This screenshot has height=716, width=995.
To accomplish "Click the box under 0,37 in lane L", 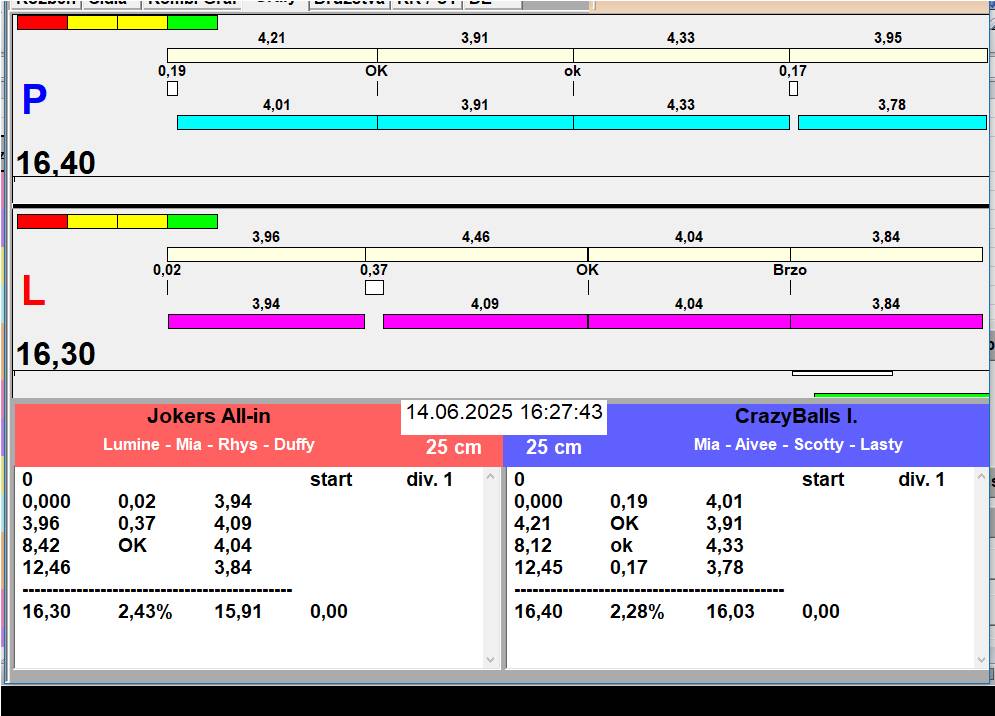I will 374,288.
